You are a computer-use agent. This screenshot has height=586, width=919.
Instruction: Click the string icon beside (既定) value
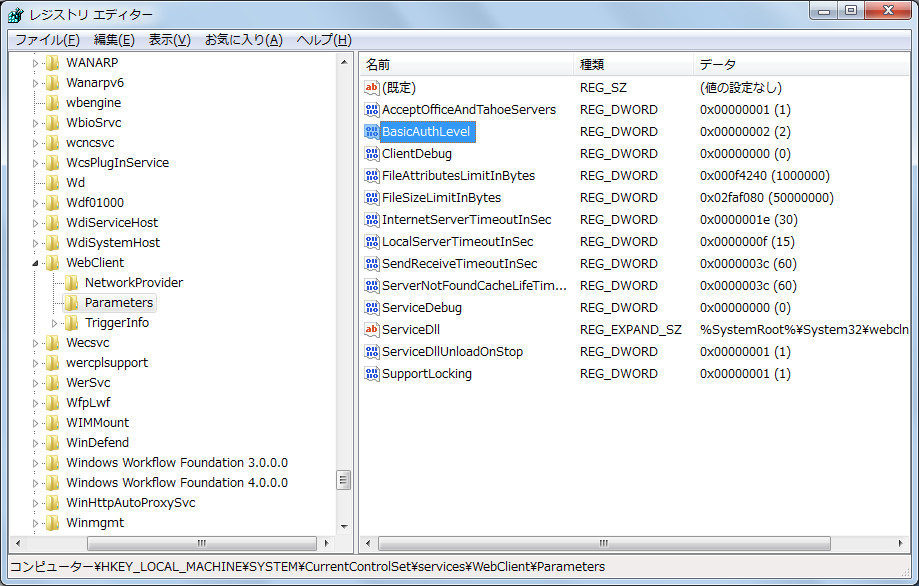[372, 88]
